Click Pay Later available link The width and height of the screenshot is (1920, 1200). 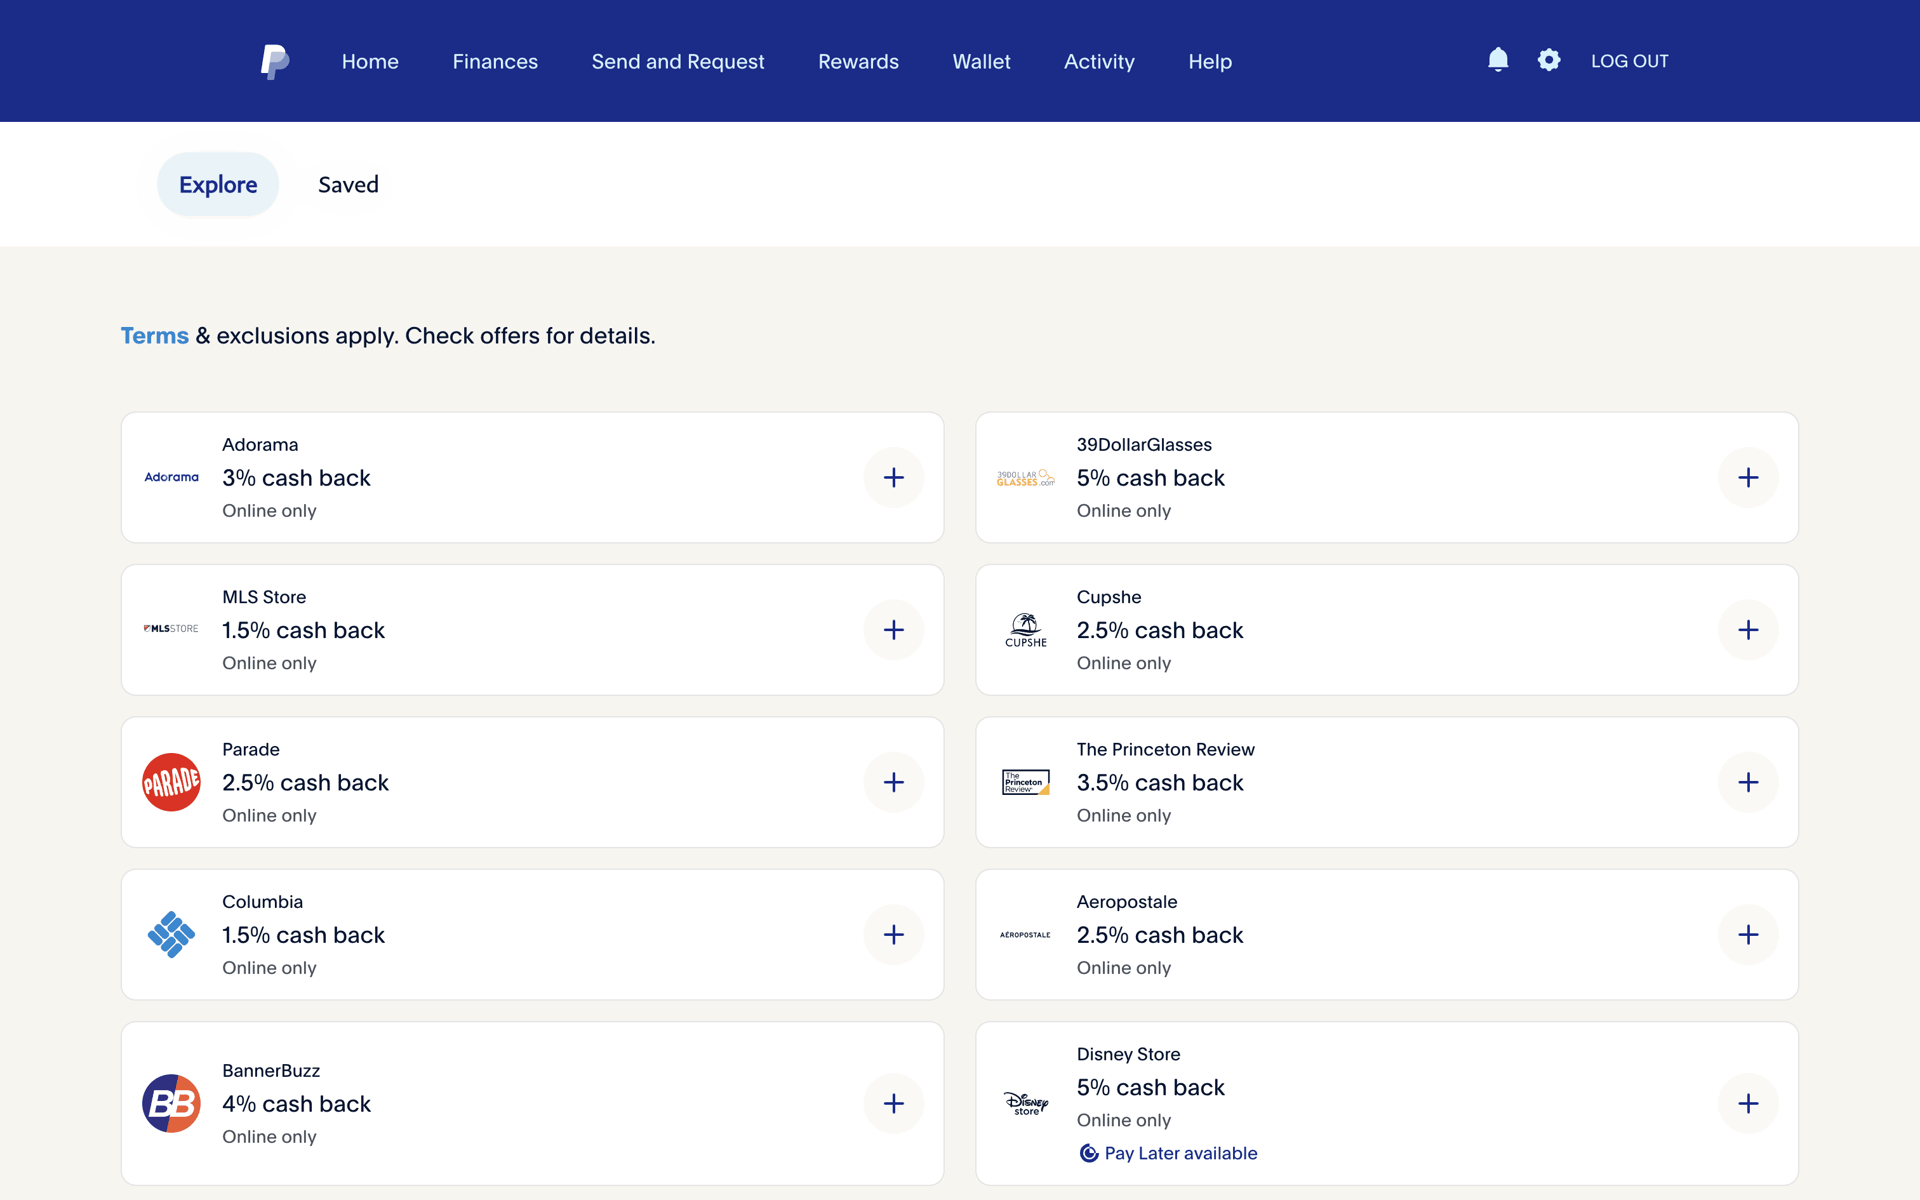tap(1168, 1153)
